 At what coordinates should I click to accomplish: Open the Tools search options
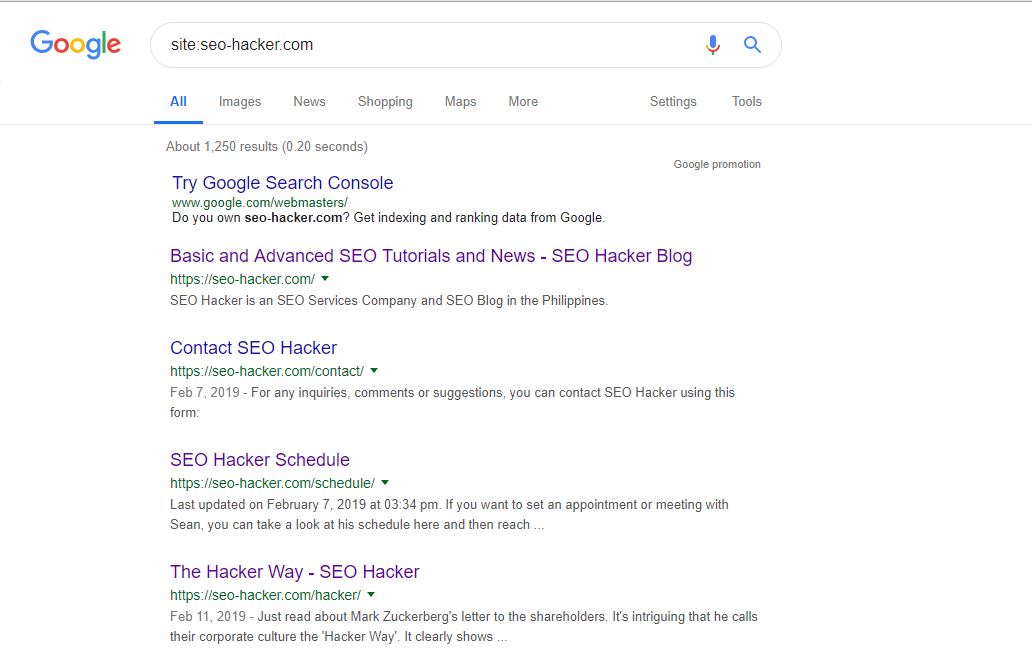pos(746,102)
